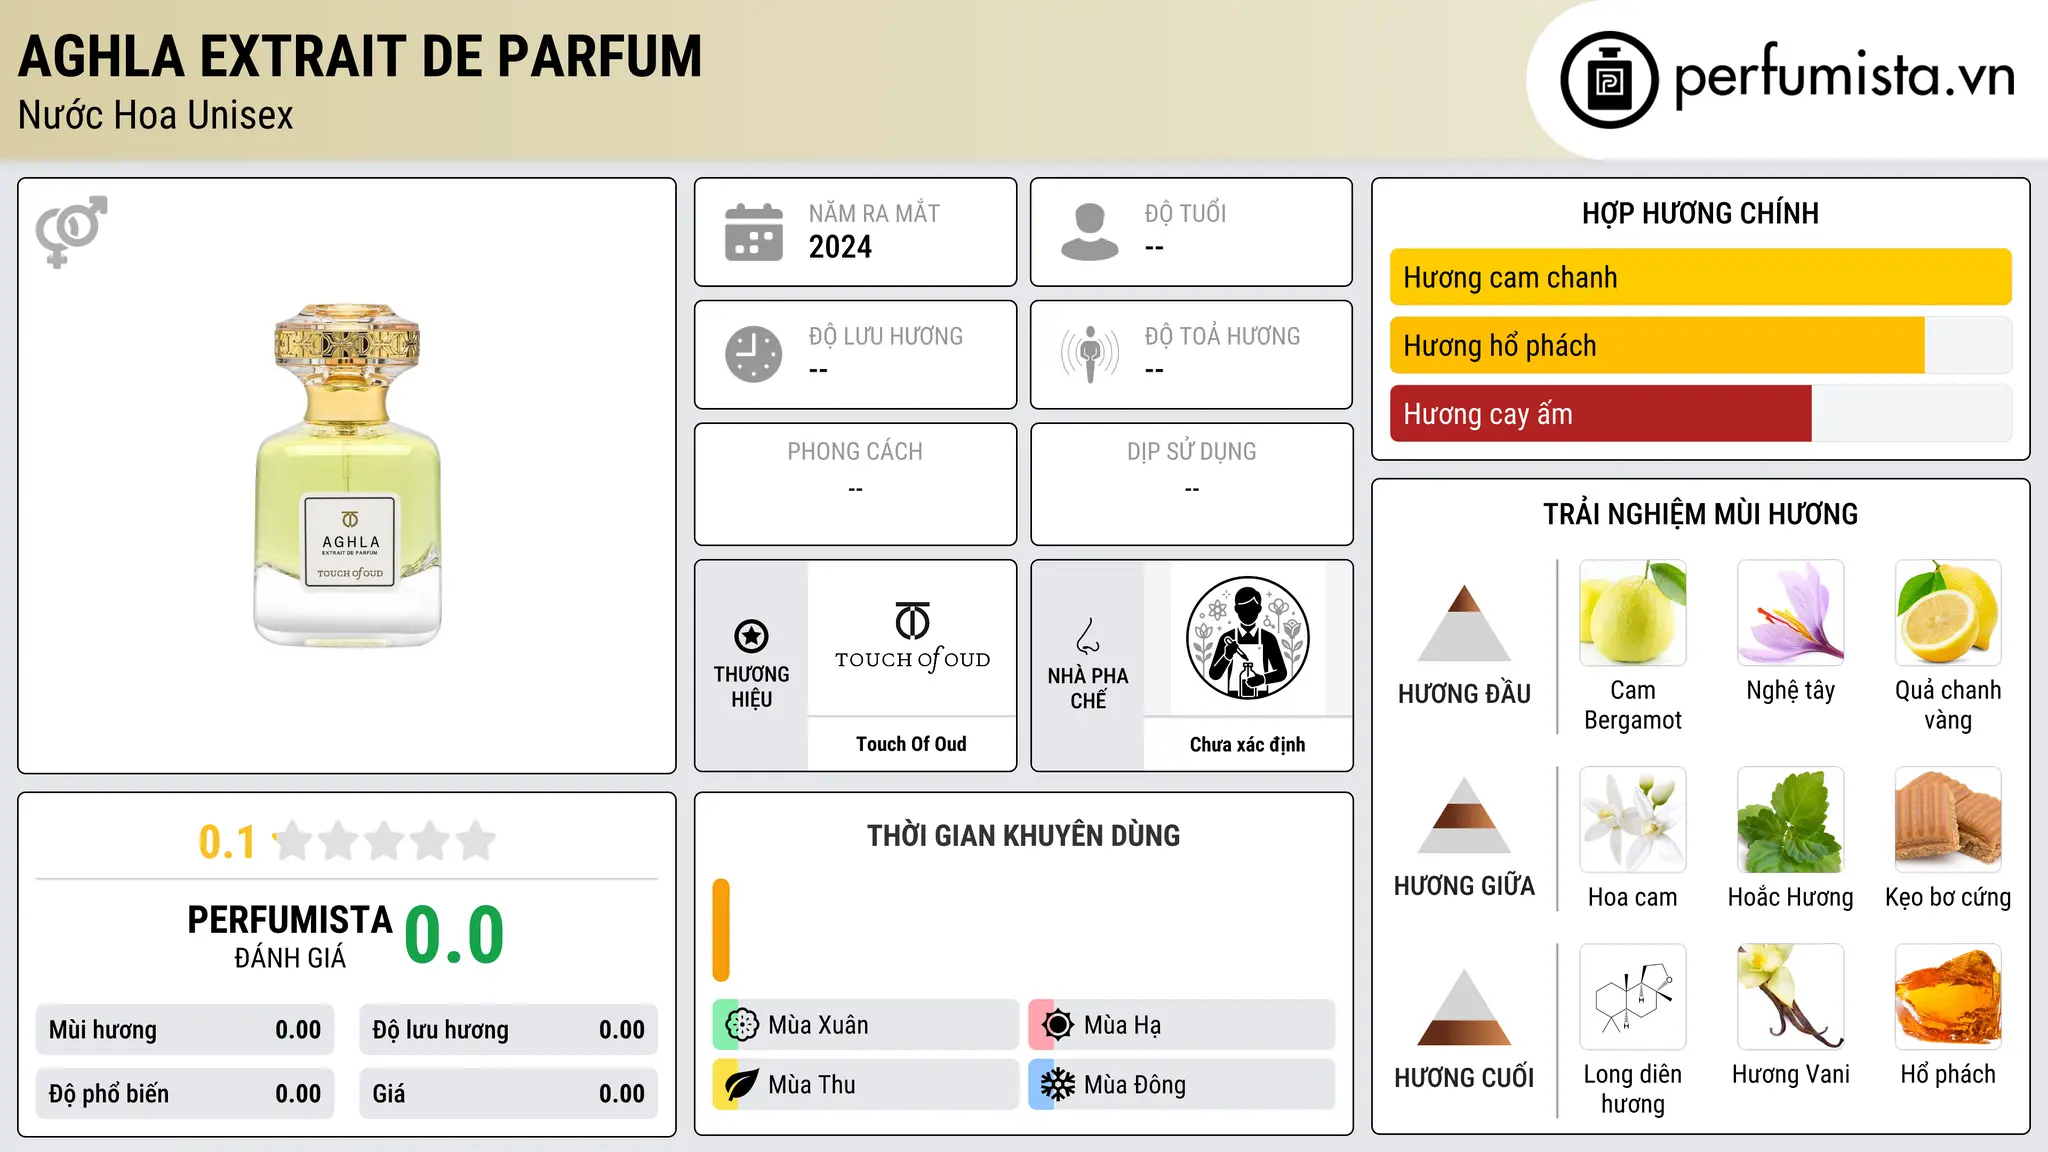The image size is (2048, 1152).
Task: Click the Hương cuối pyramid icon
Action: coord(1464,1007)
